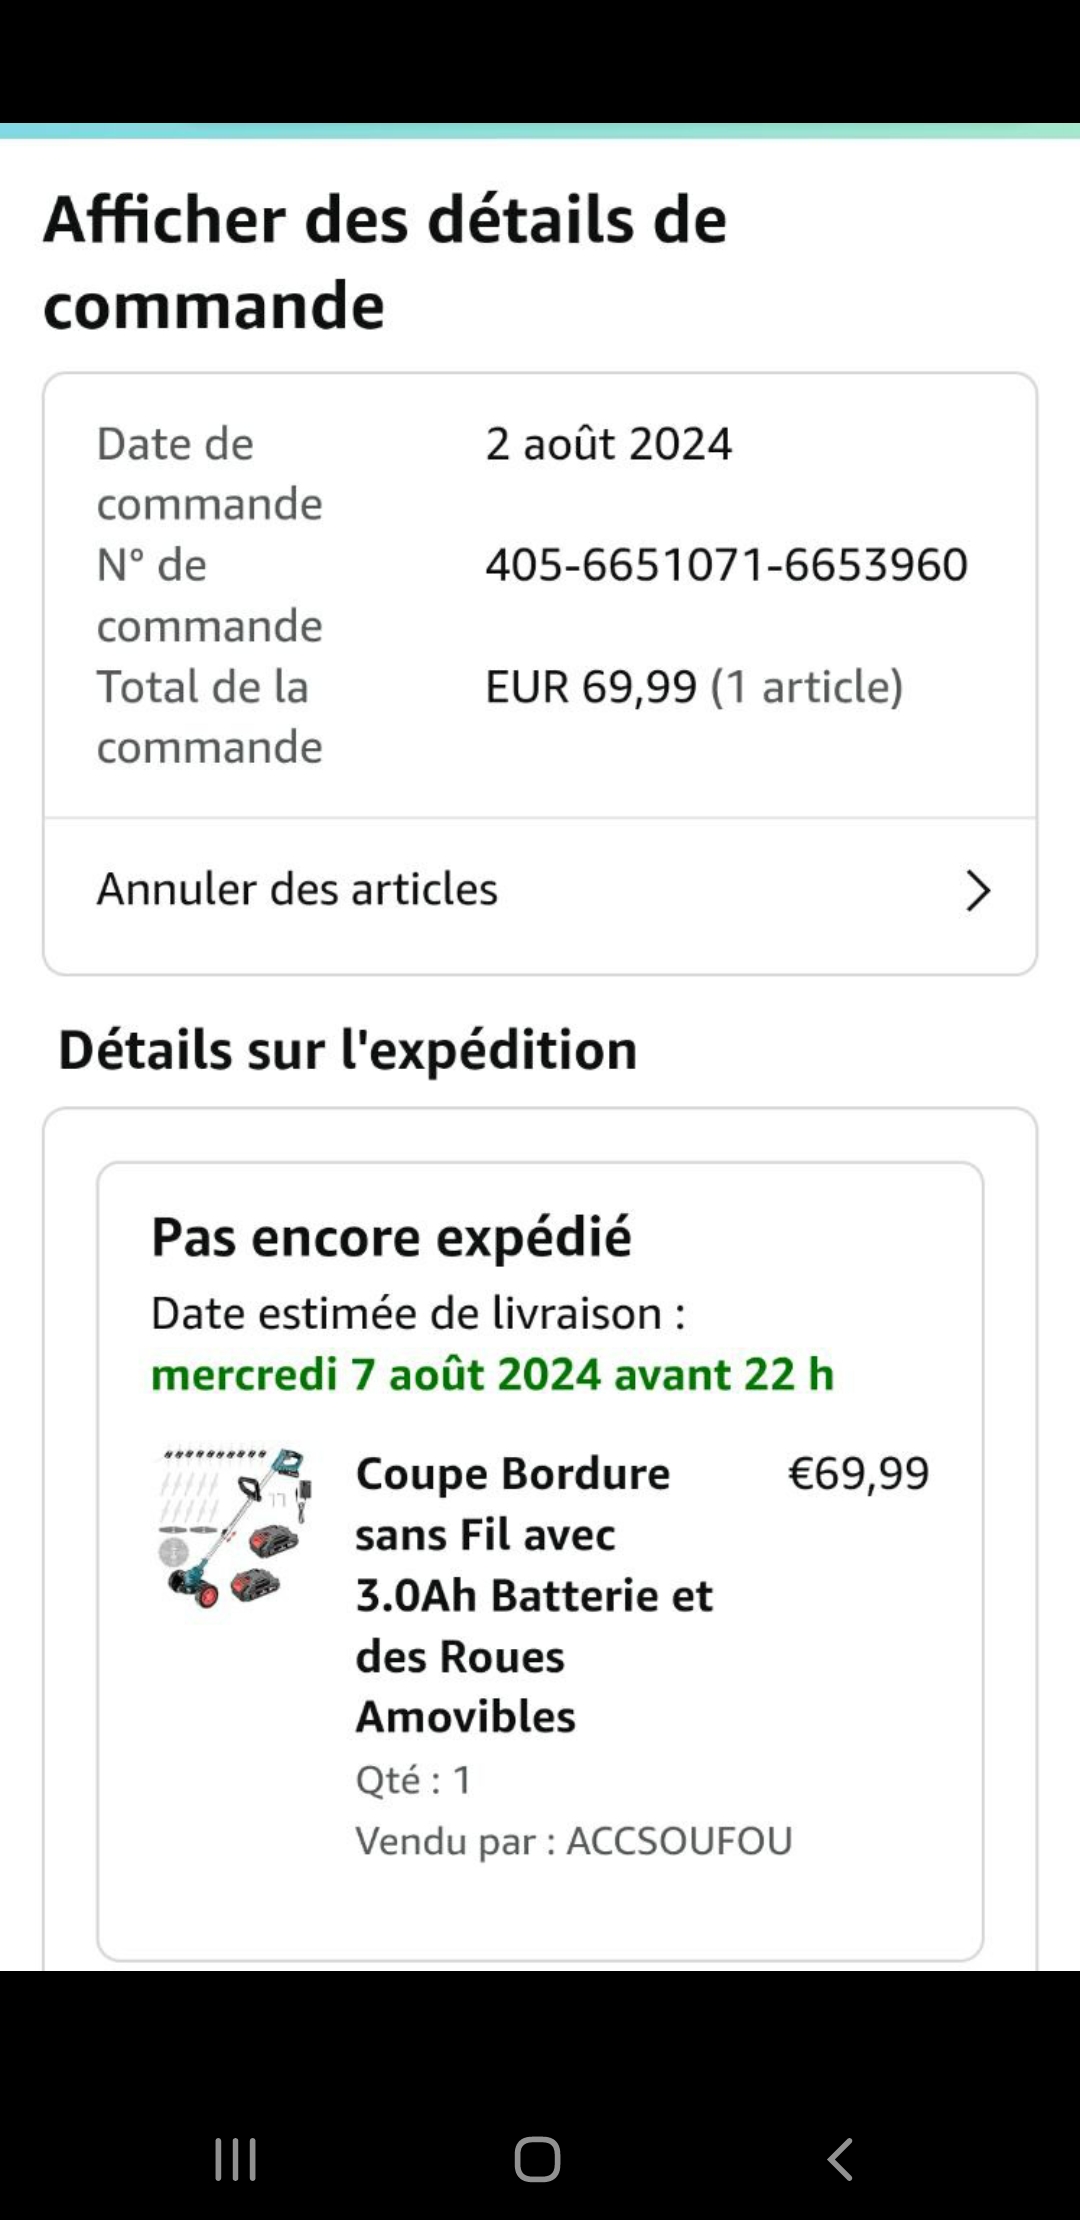Tap the Android back arrow icon
The height and width of the screenshot is (2220, 1080).
(841, 2159)
